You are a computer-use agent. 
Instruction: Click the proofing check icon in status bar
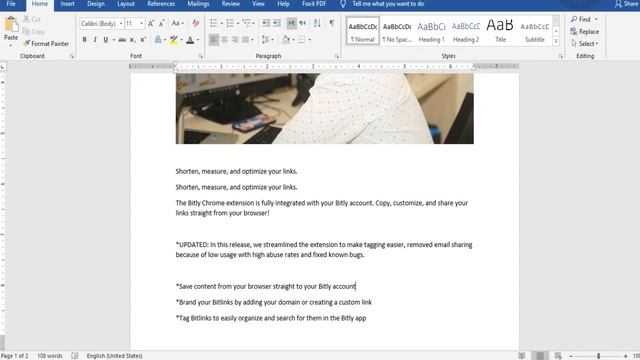75,356
